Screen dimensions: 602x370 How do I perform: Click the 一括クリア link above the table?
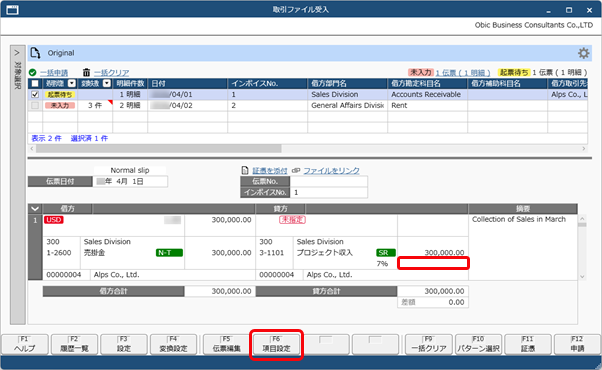coord(112,73)
